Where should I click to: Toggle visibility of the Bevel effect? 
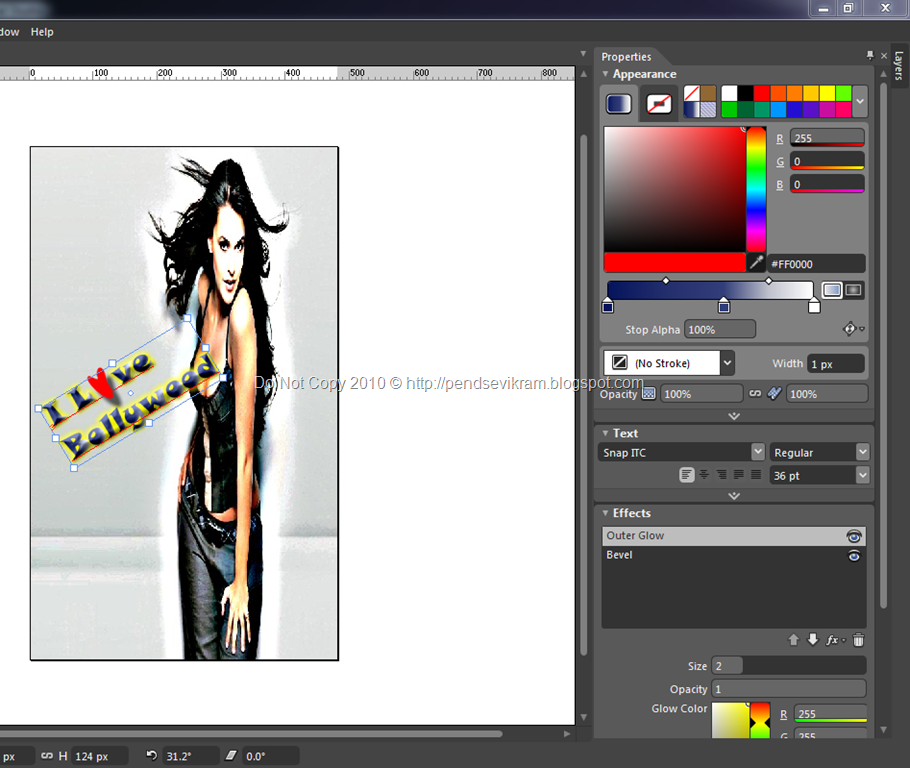coord(854,556)
